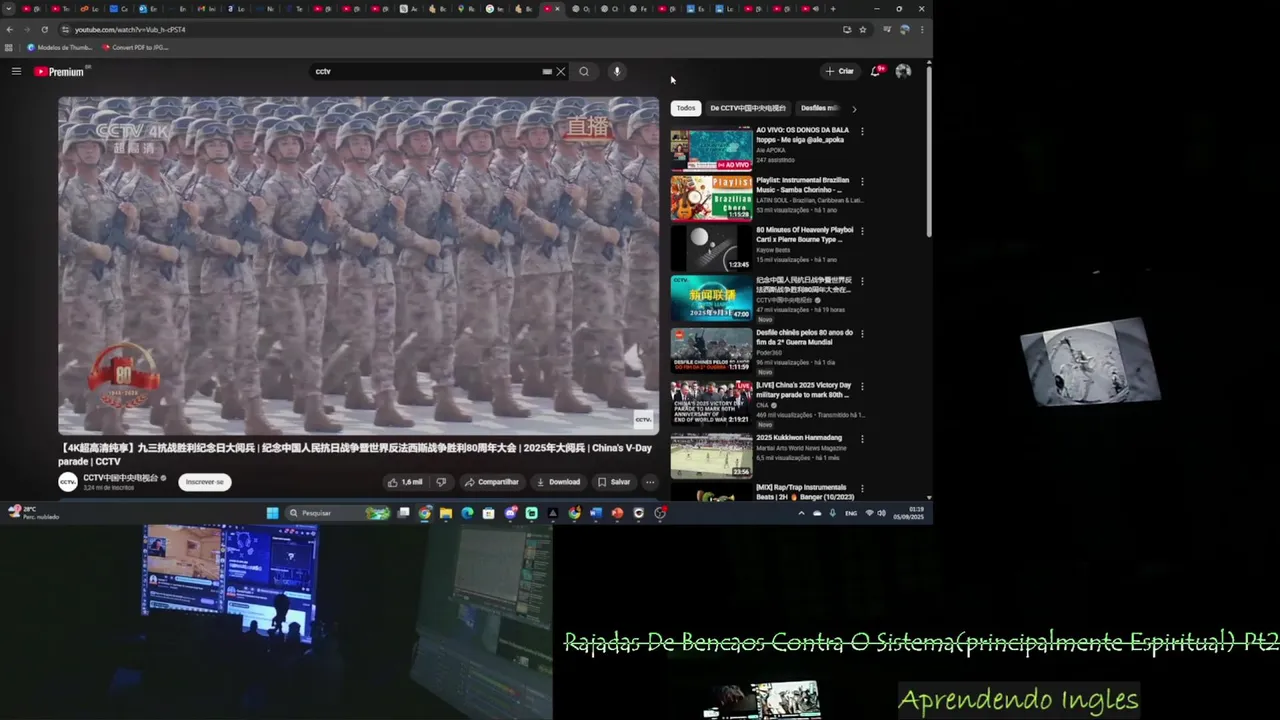Open the weather widget showing 28°C
The image size is (1280, 720).
click(x=33, y=512)
